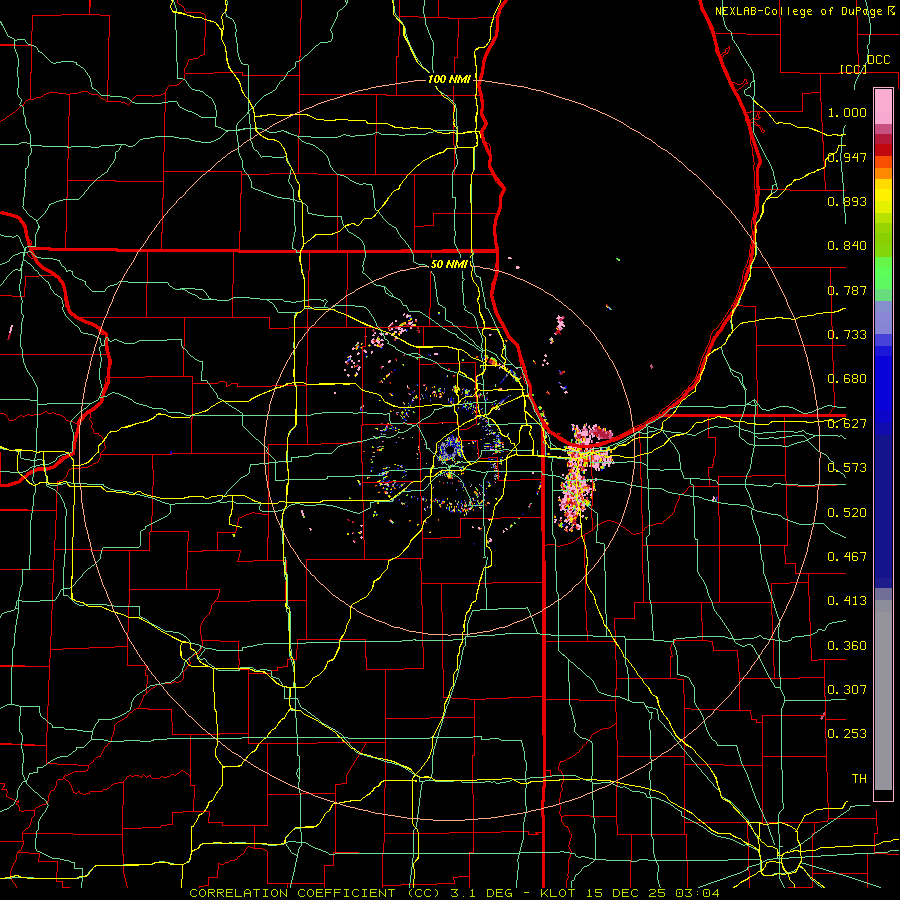Click the 0.360 legend value

click(x=847, y=646)
